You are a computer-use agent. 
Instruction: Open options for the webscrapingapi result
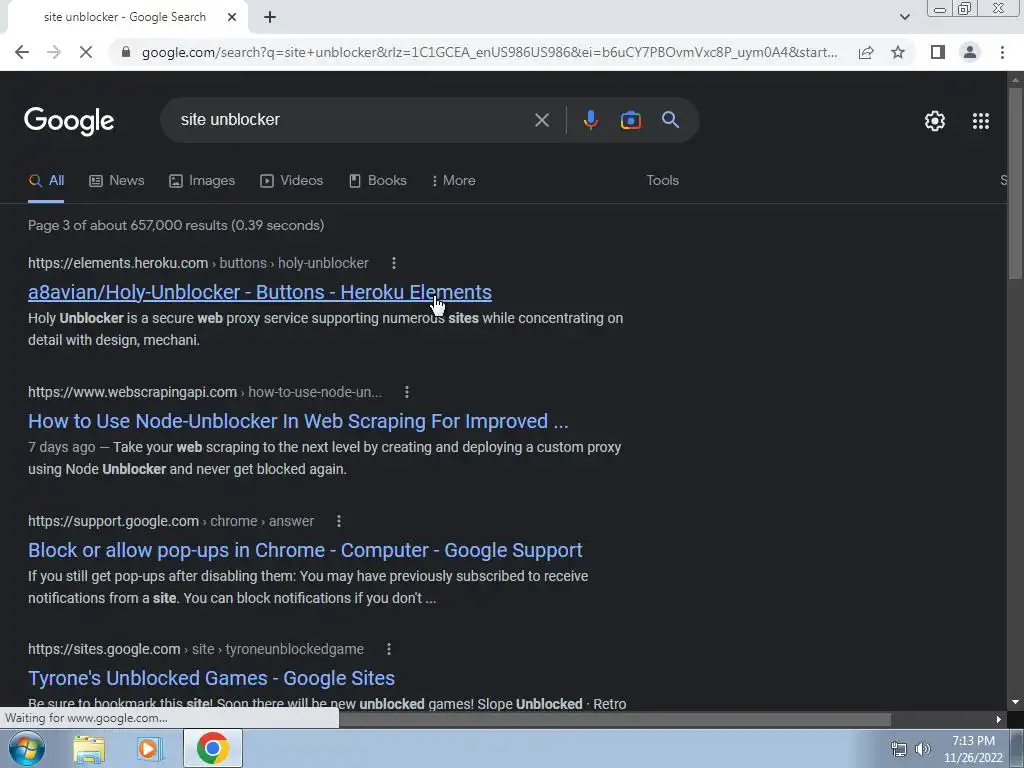click(x=406, y=392)
